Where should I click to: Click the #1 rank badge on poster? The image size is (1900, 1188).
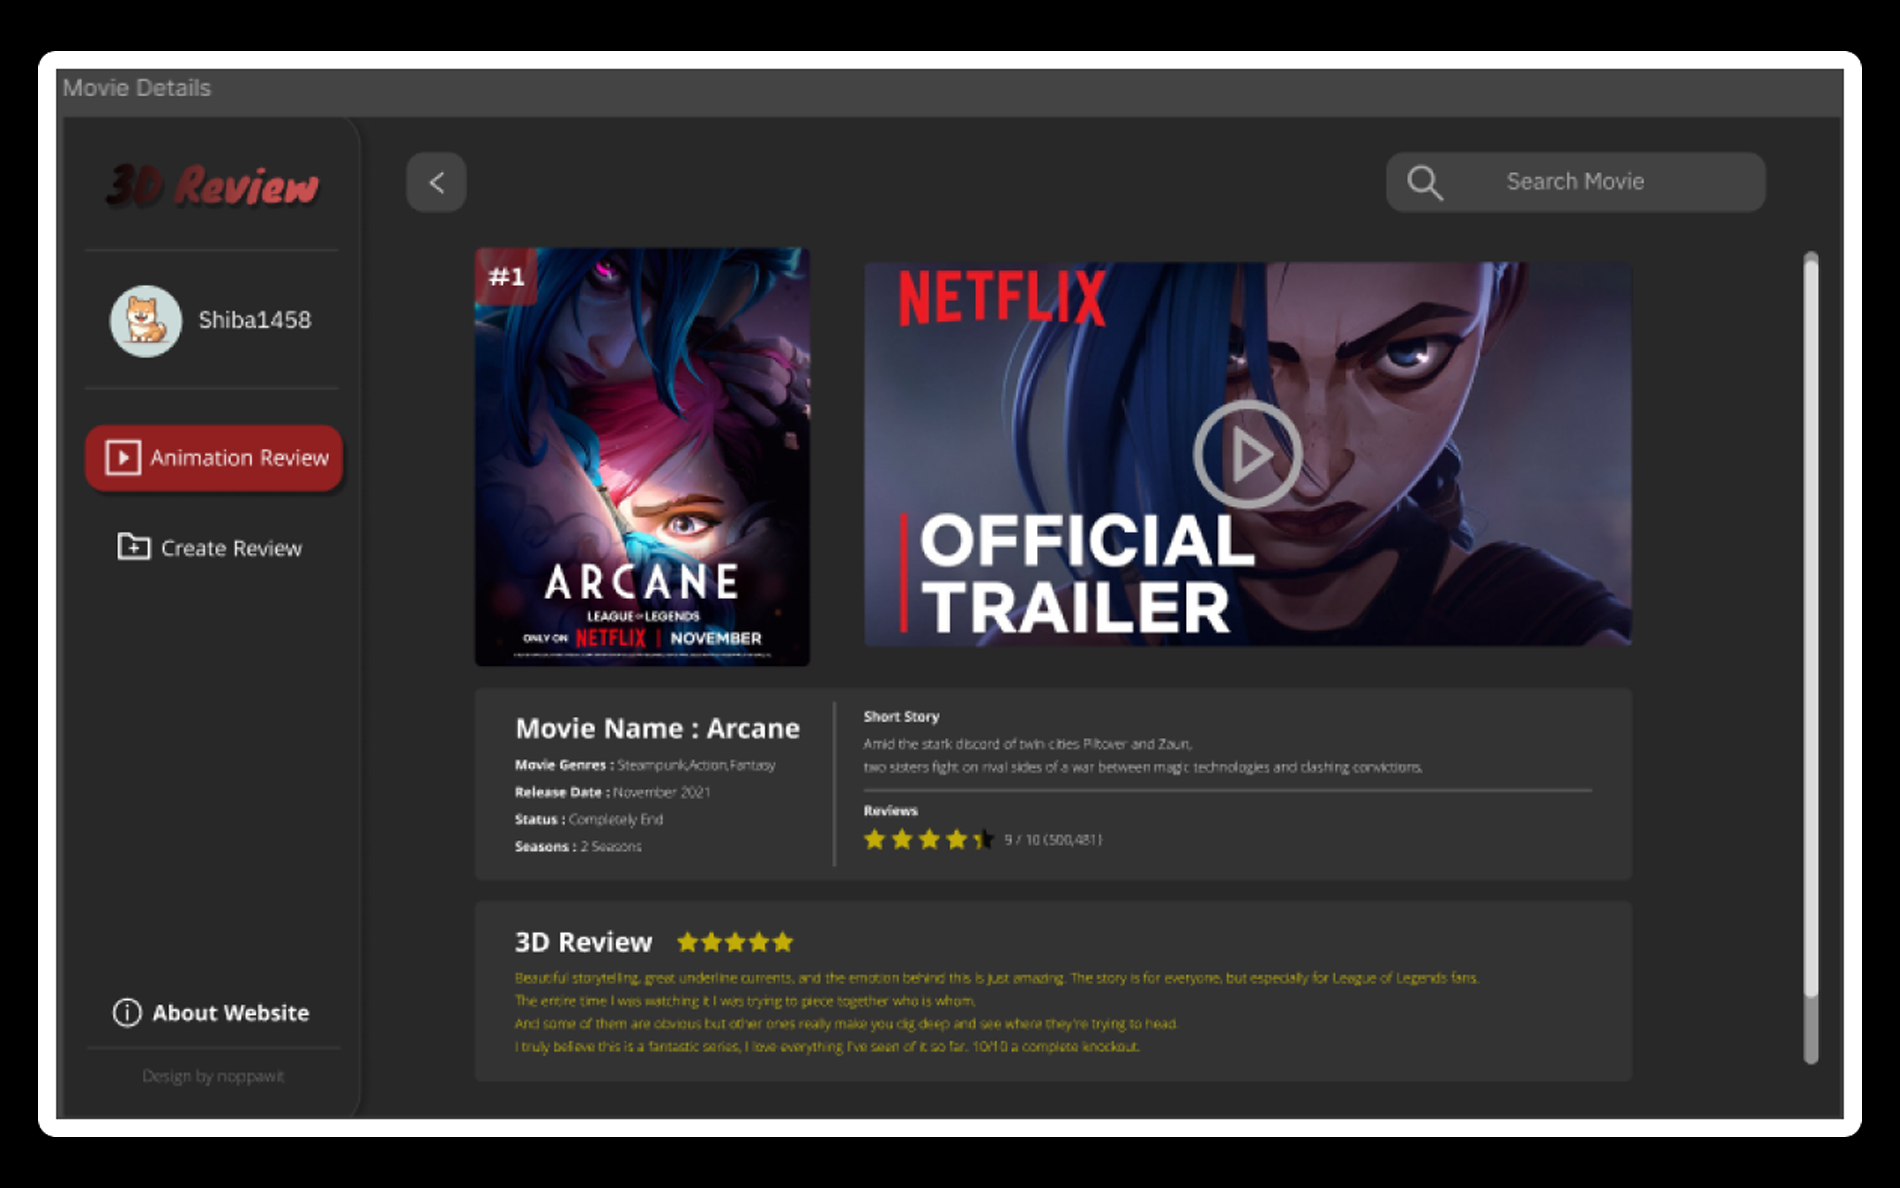tap(506, 276)
